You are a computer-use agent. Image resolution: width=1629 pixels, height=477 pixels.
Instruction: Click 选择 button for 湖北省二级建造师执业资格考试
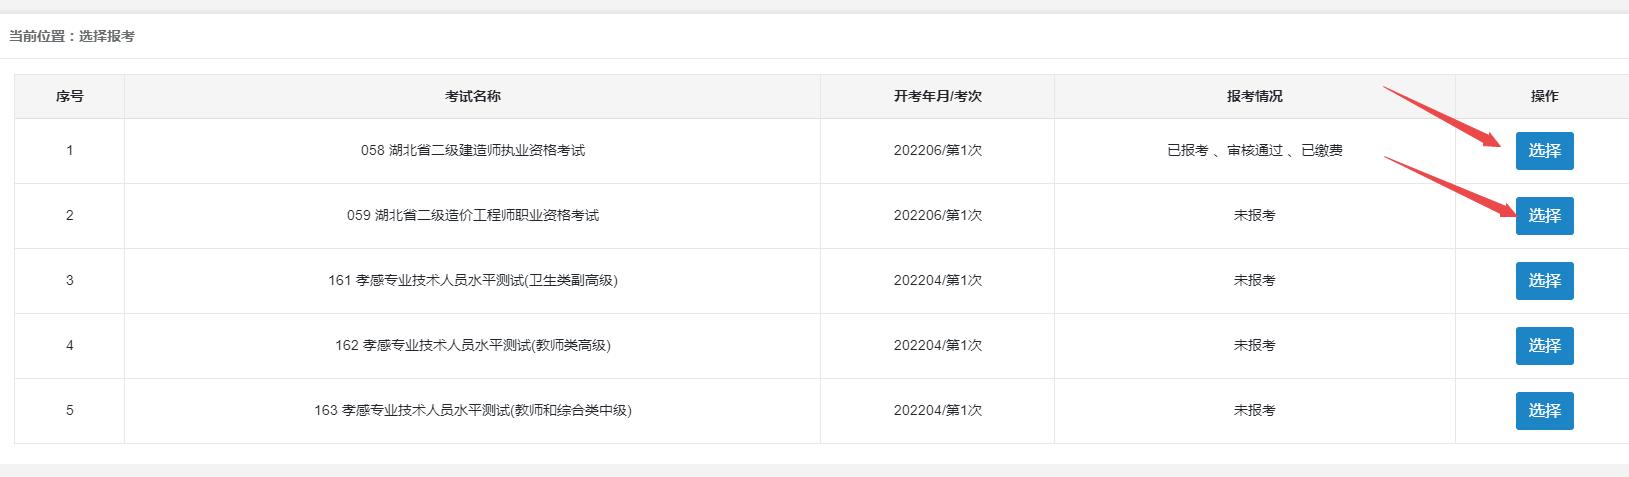[x=1544, y=151]
